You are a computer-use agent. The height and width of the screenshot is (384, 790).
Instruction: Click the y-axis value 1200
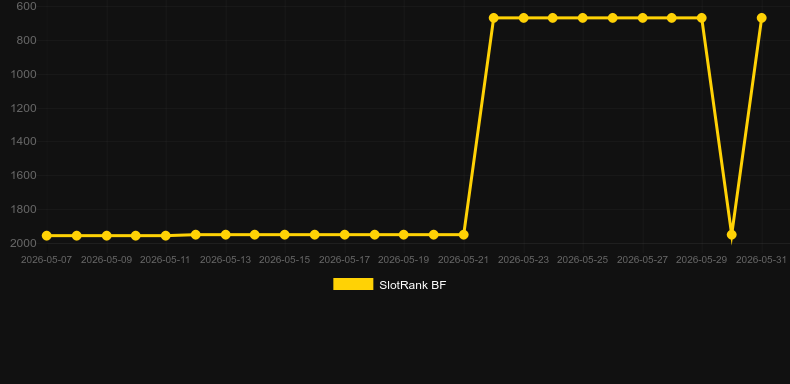pyautogui.click(x=24, y=108)
